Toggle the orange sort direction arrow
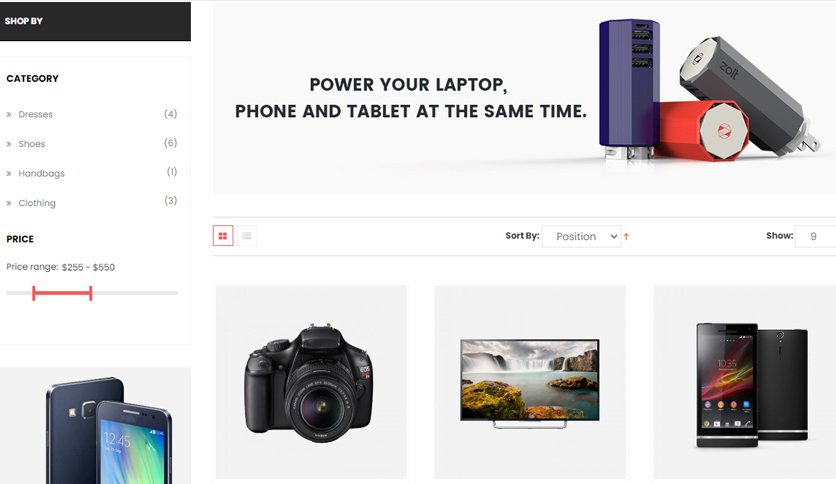Screen dimensions: 836x484 tap(626, 237)
